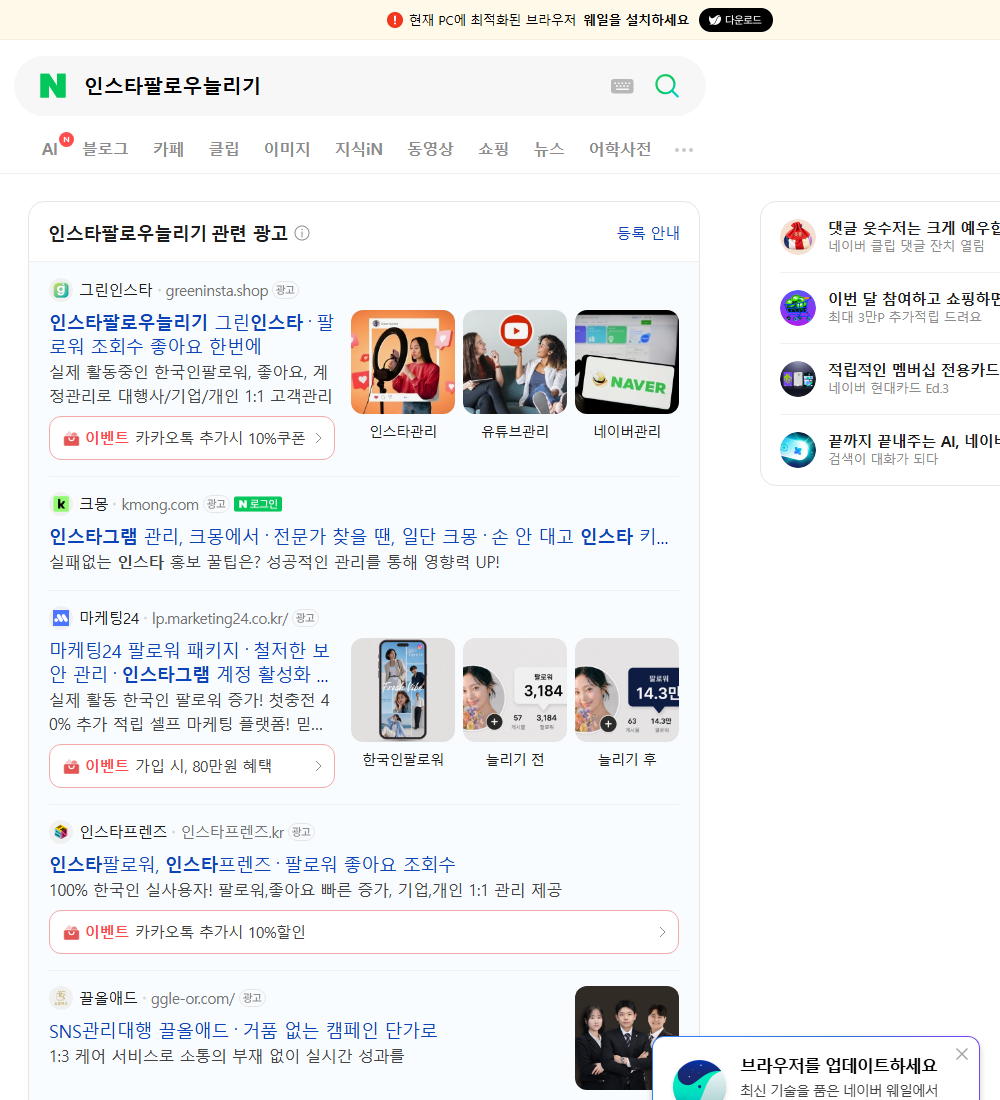This screenshot has width=1000, height=1100.
Task: Click the red warning icon in top banner
Action: click(394, 20)
